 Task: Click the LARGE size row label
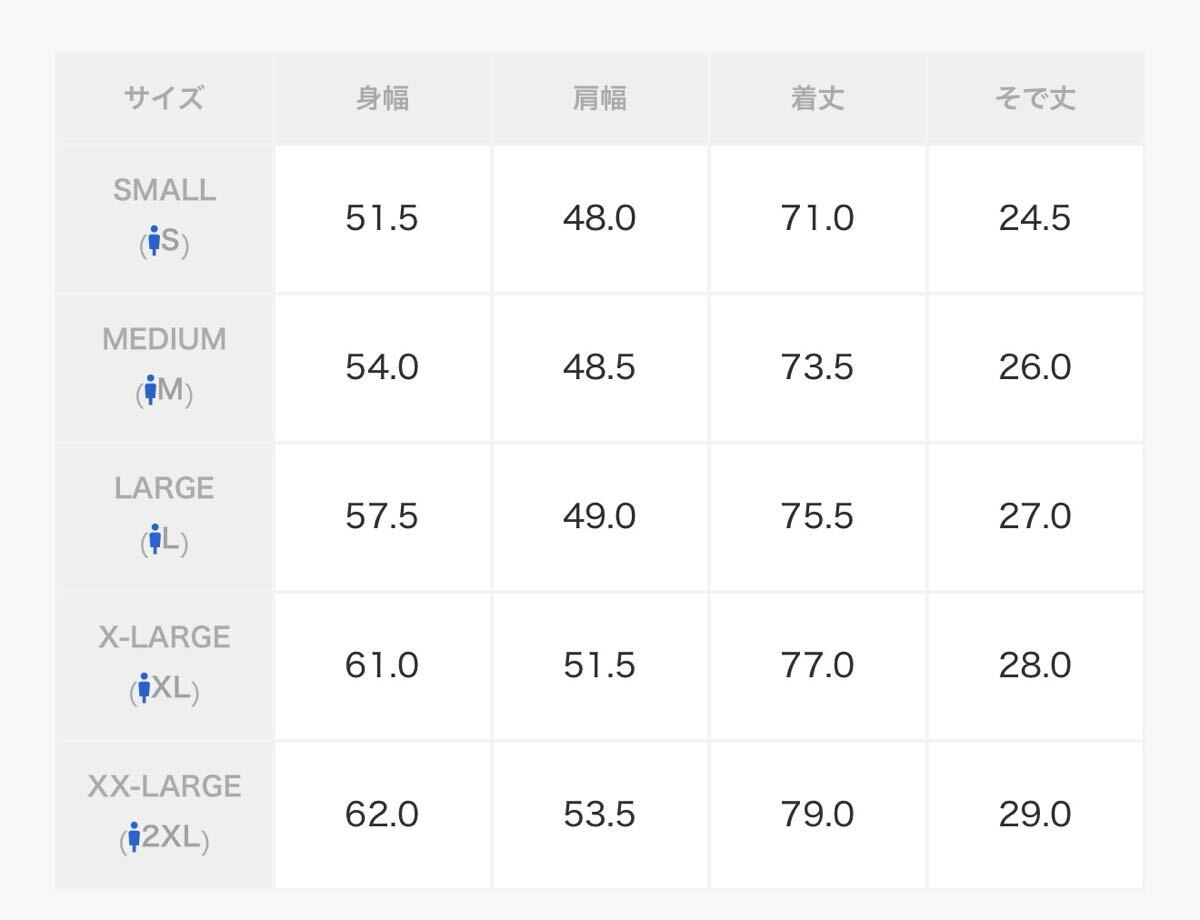click(164, 488)
